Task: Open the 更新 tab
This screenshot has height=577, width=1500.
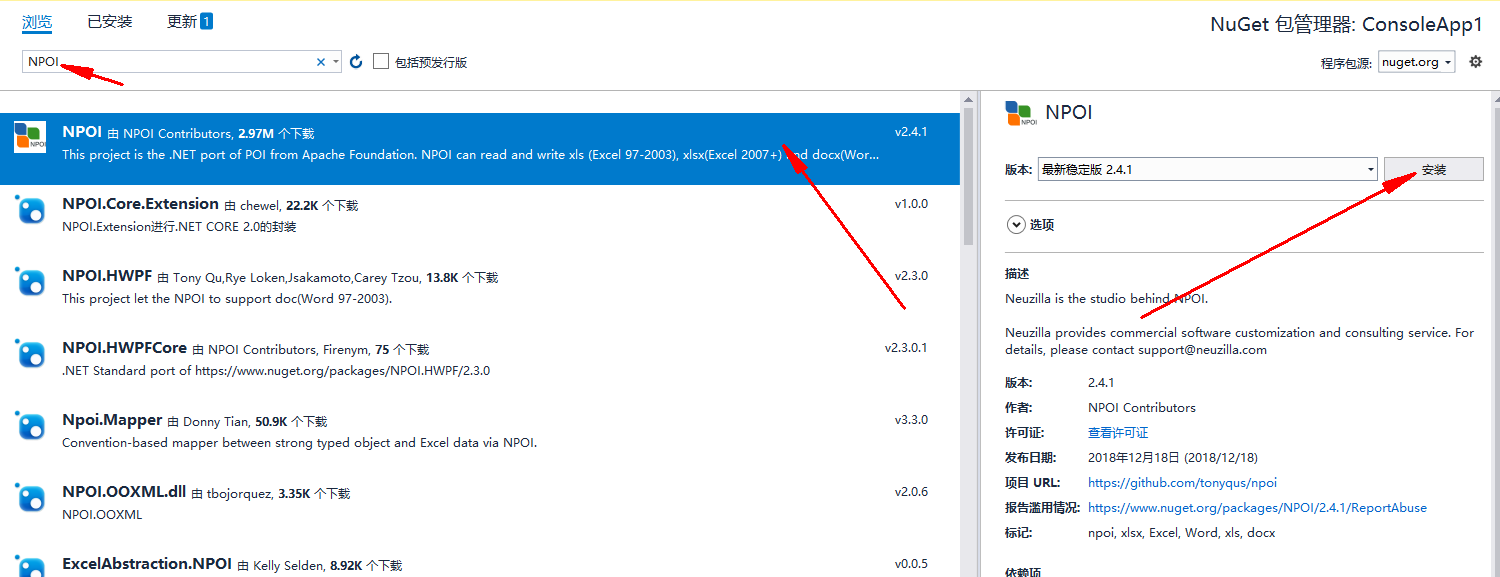Action: point(180,21)
